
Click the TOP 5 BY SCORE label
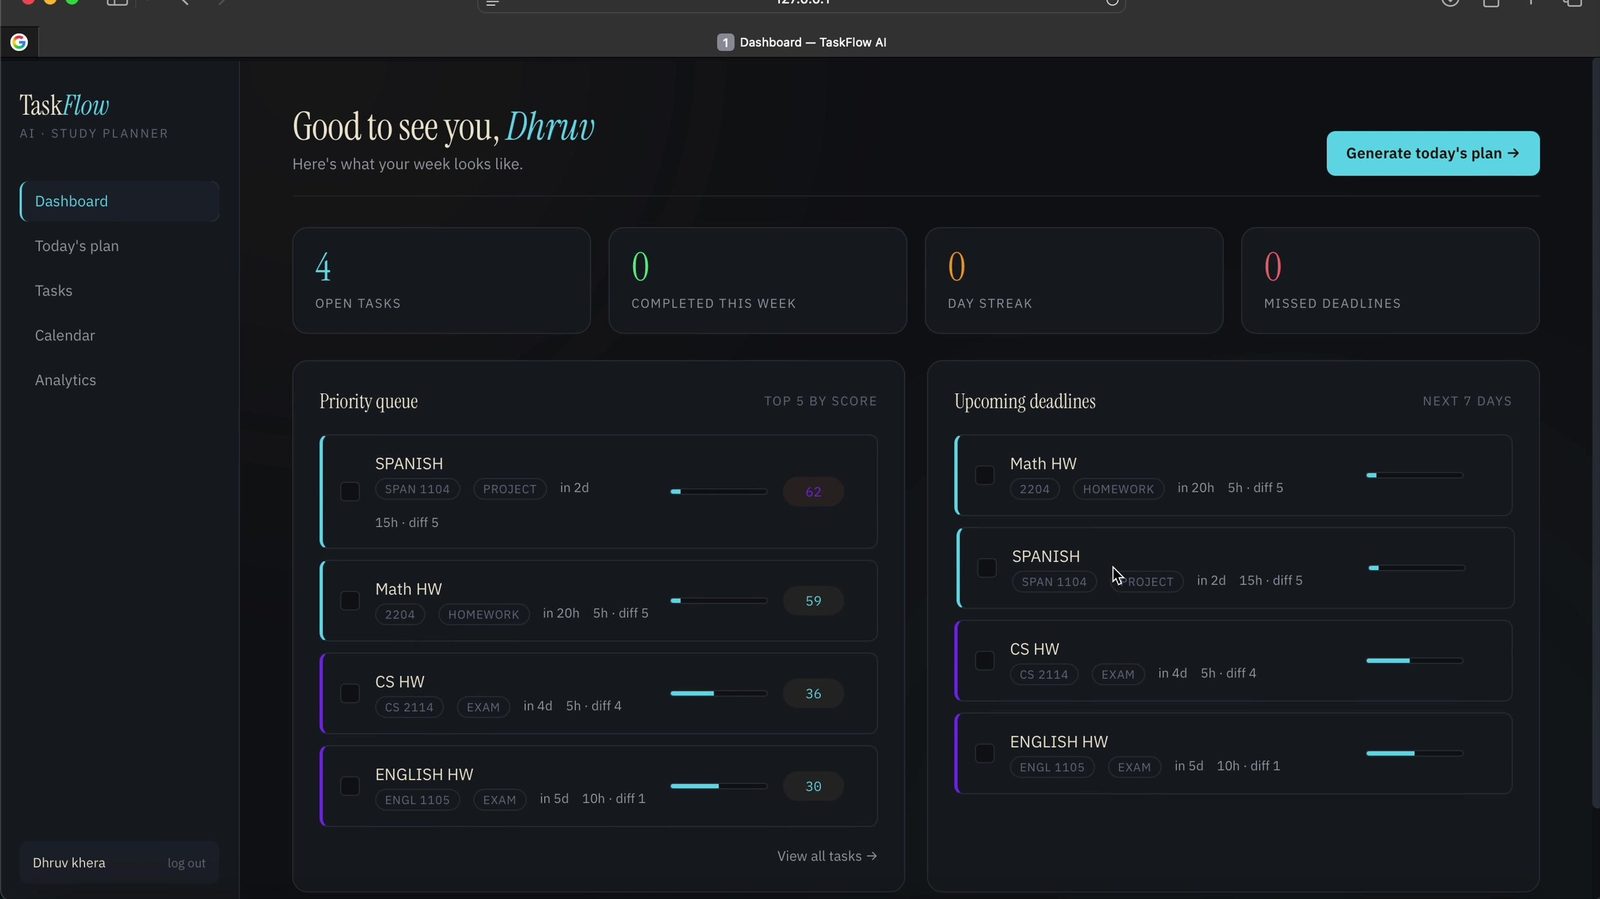click(x=820, y=401)
